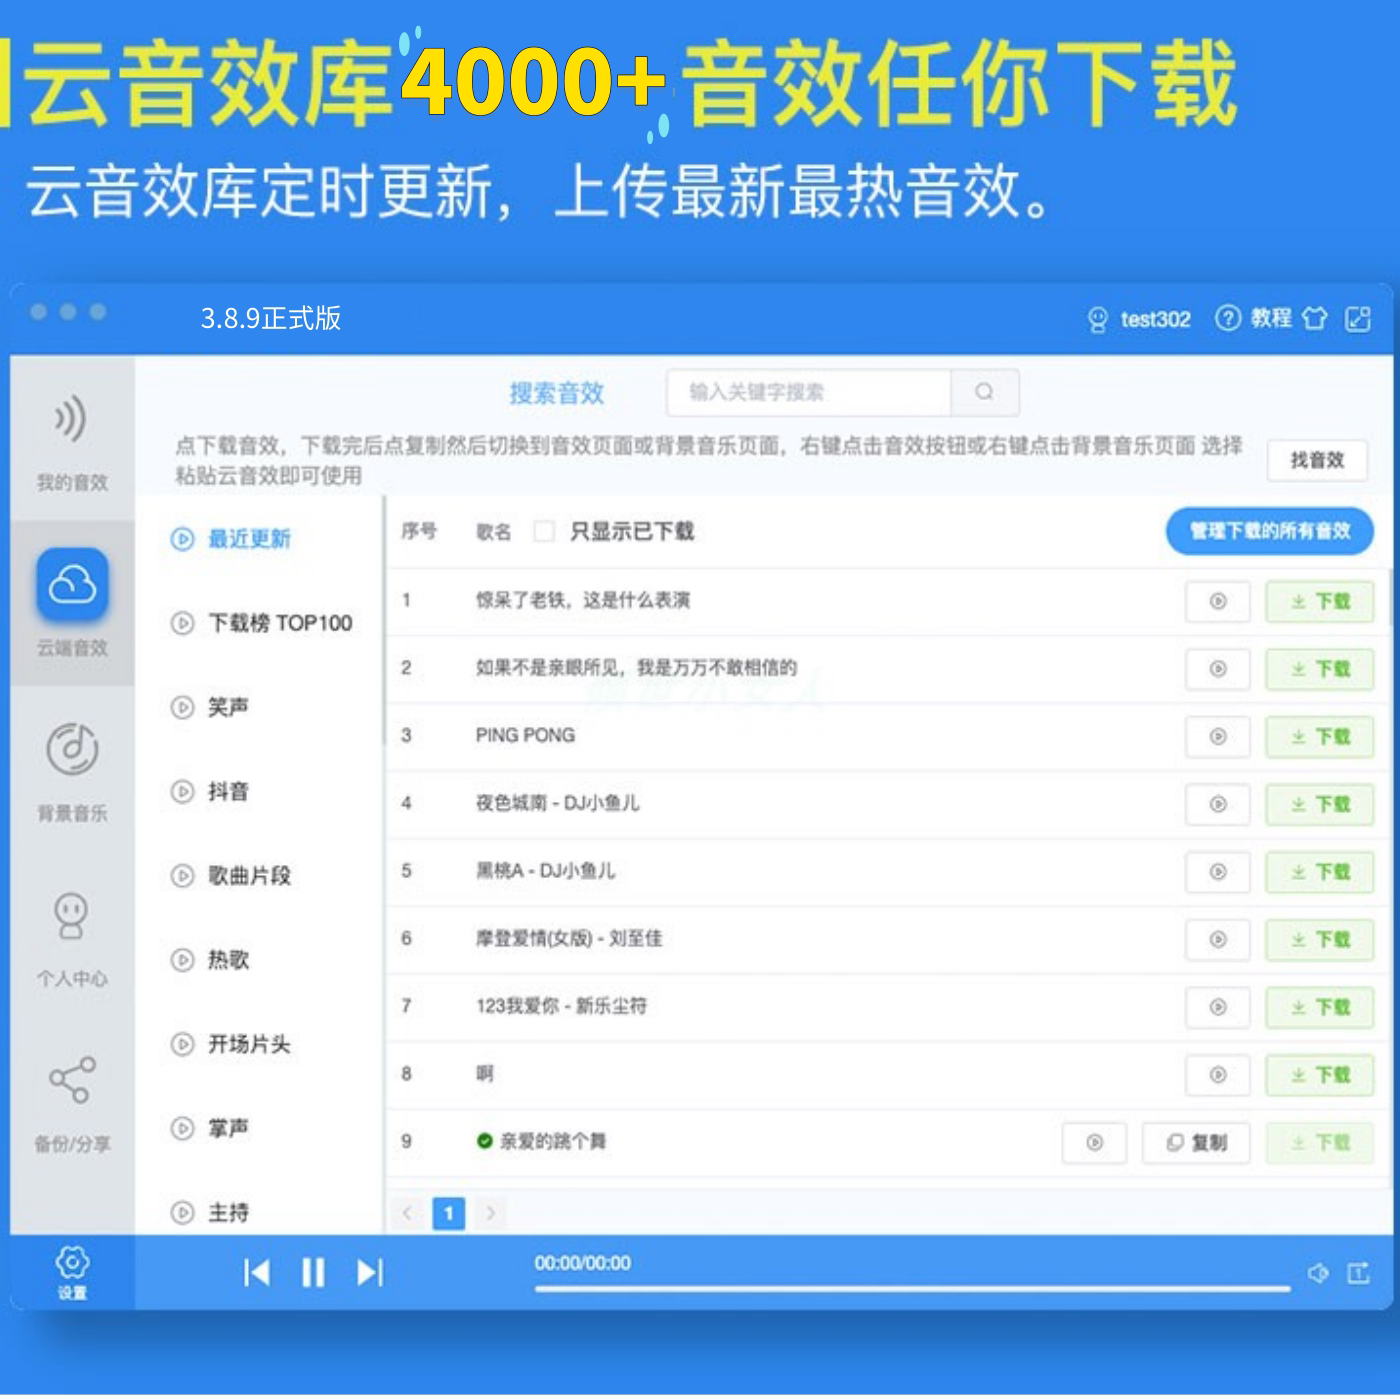Enable the 只显示已下载 checkbox

coord(544,532)
